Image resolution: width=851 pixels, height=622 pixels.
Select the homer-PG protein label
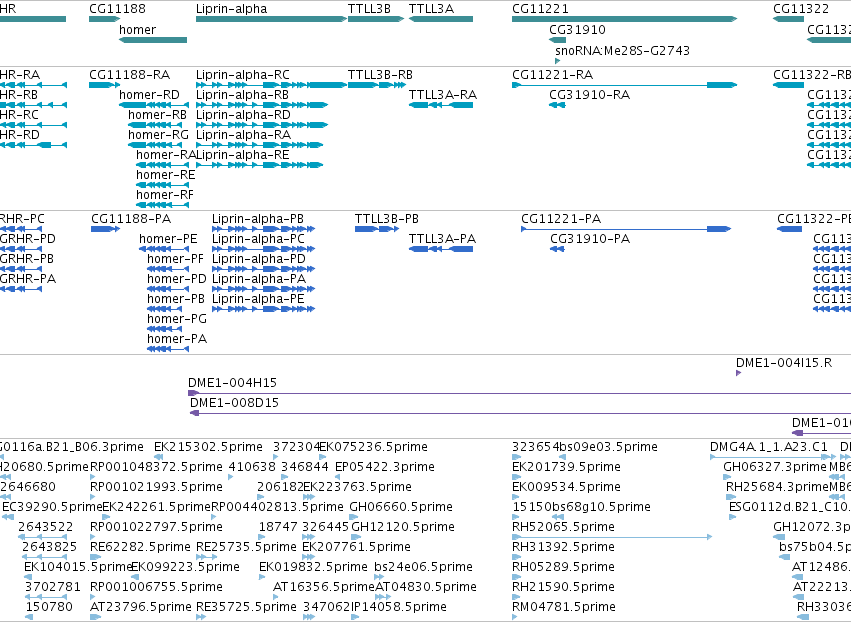[x=177, y=319]
